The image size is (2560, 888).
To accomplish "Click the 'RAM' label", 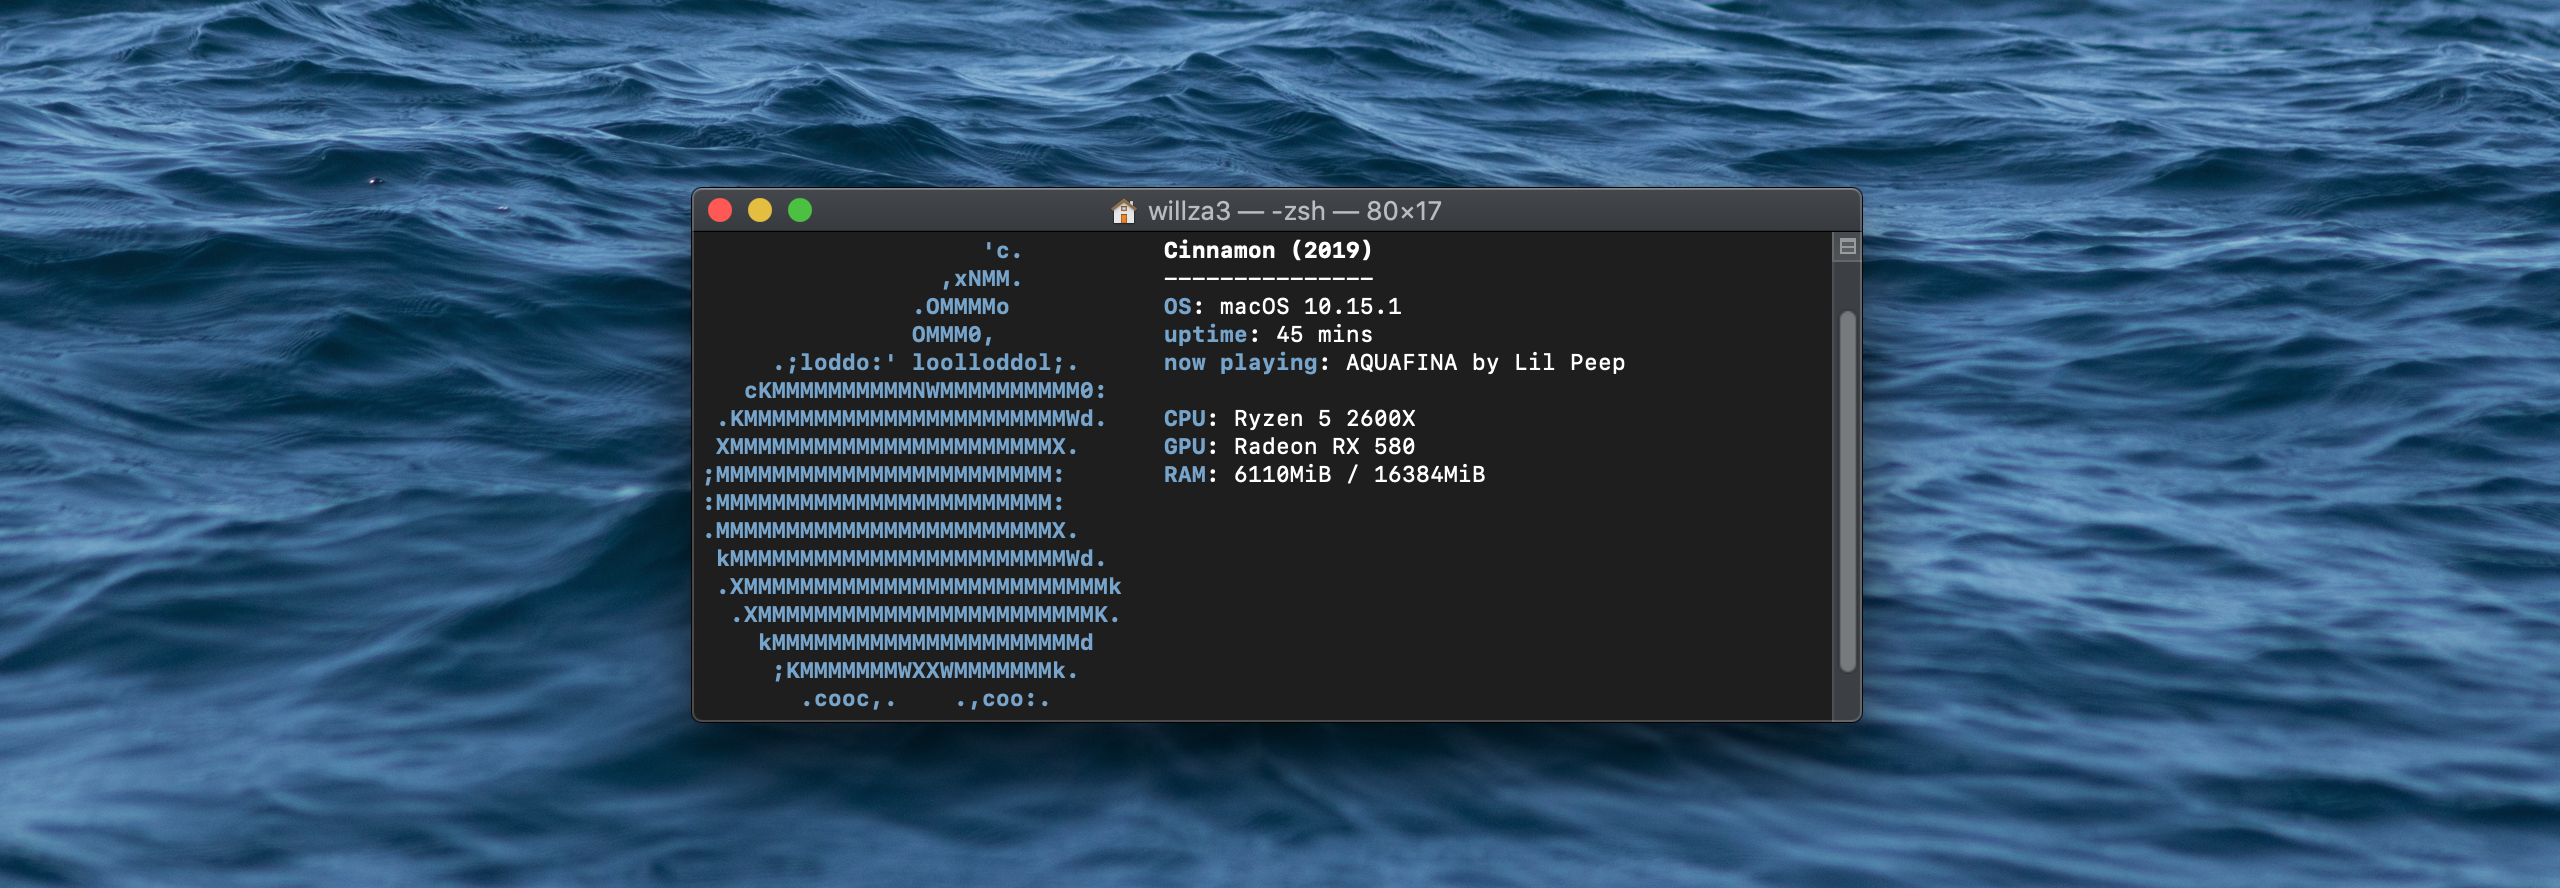I will [x=1184, y=474].
